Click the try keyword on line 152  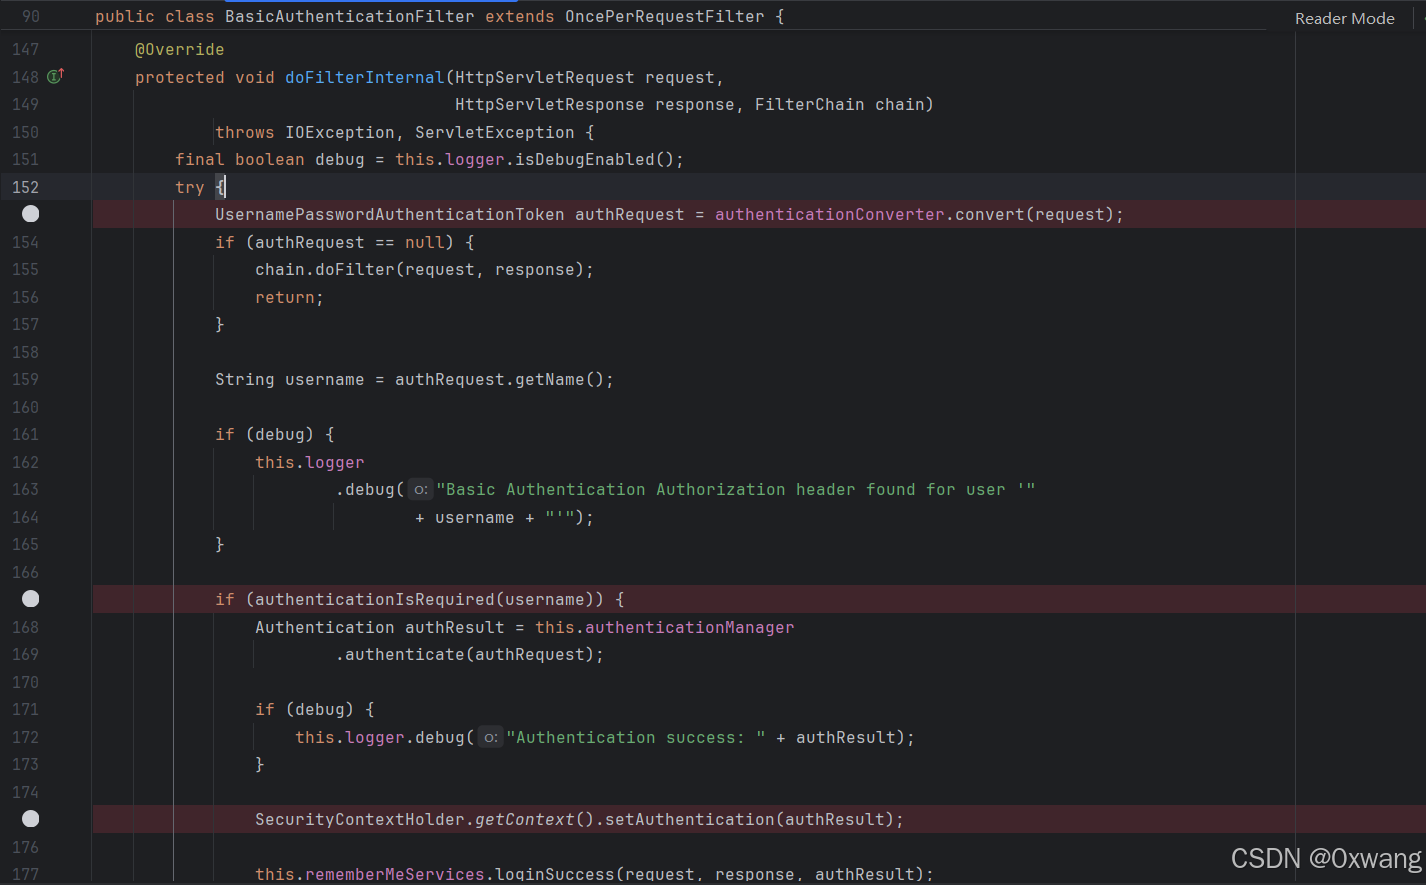tap(190, 187)
